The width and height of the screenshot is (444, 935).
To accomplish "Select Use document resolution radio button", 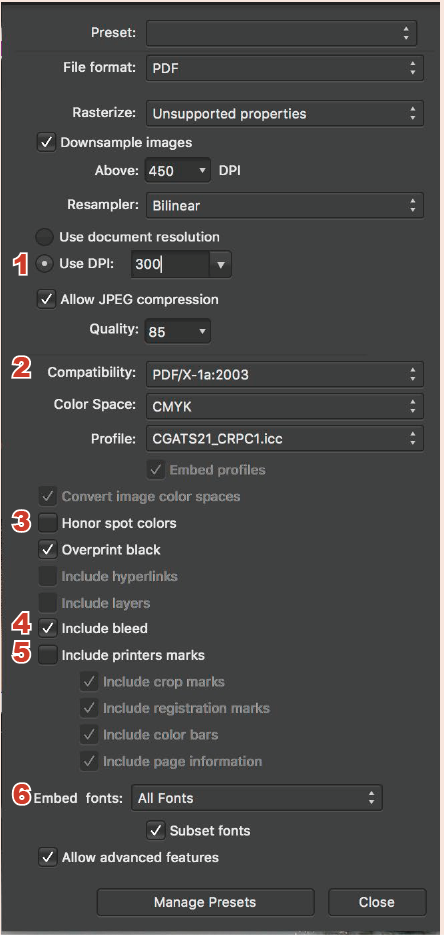I will 44,237.
